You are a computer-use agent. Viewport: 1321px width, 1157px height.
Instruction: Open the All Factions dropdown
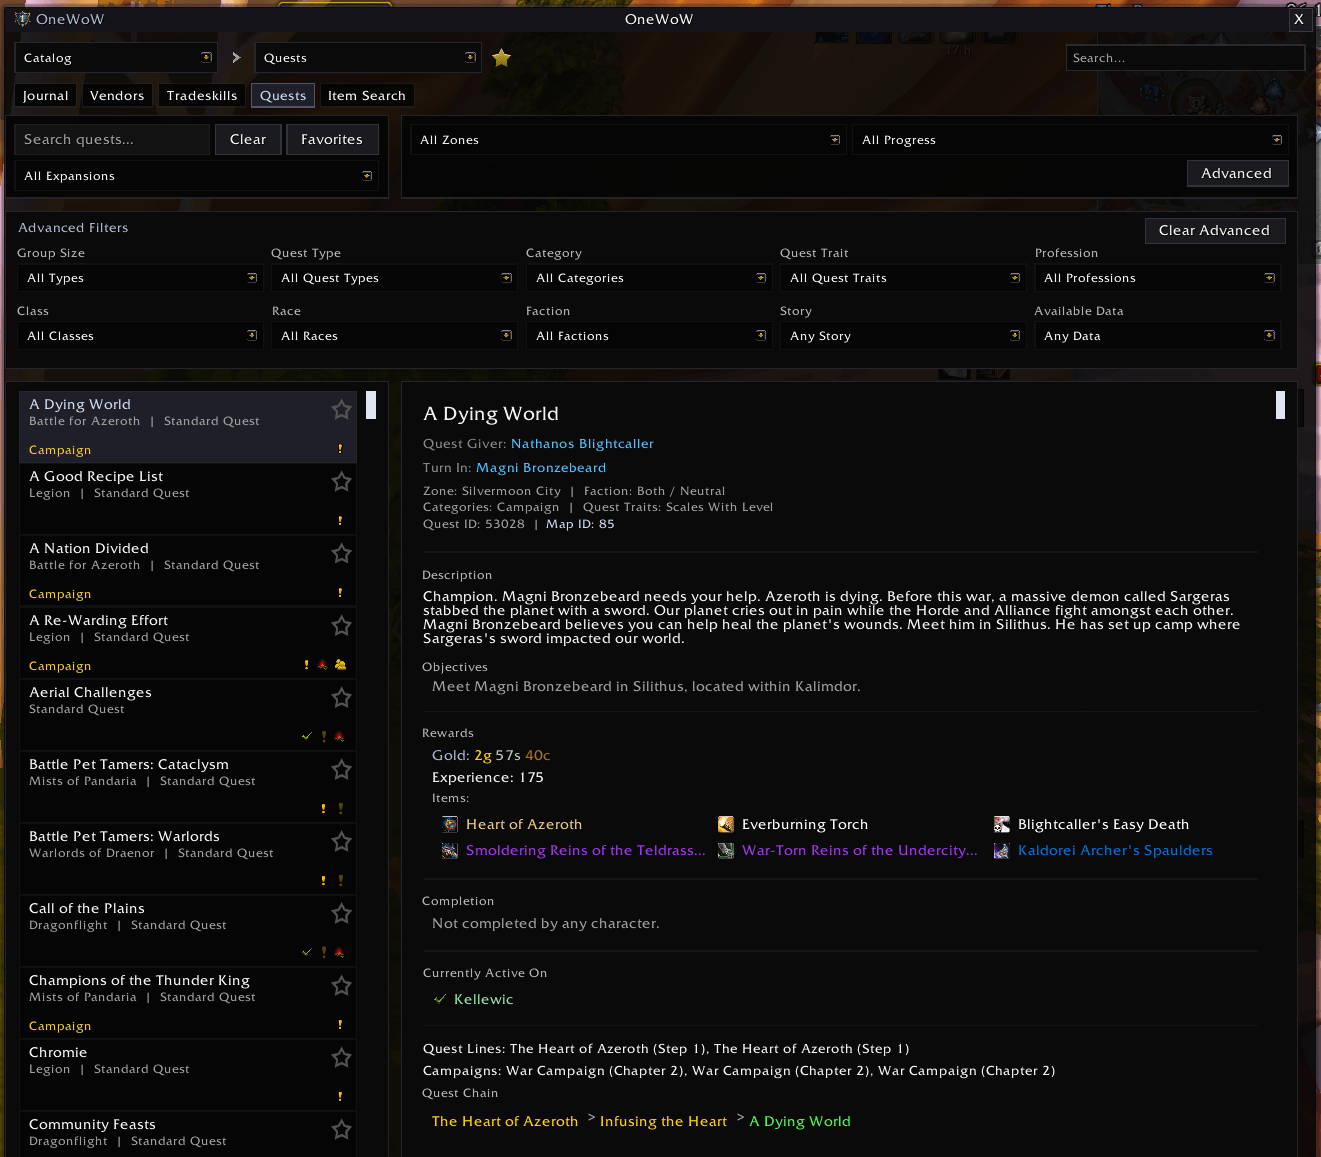click(x=648, y=336)
